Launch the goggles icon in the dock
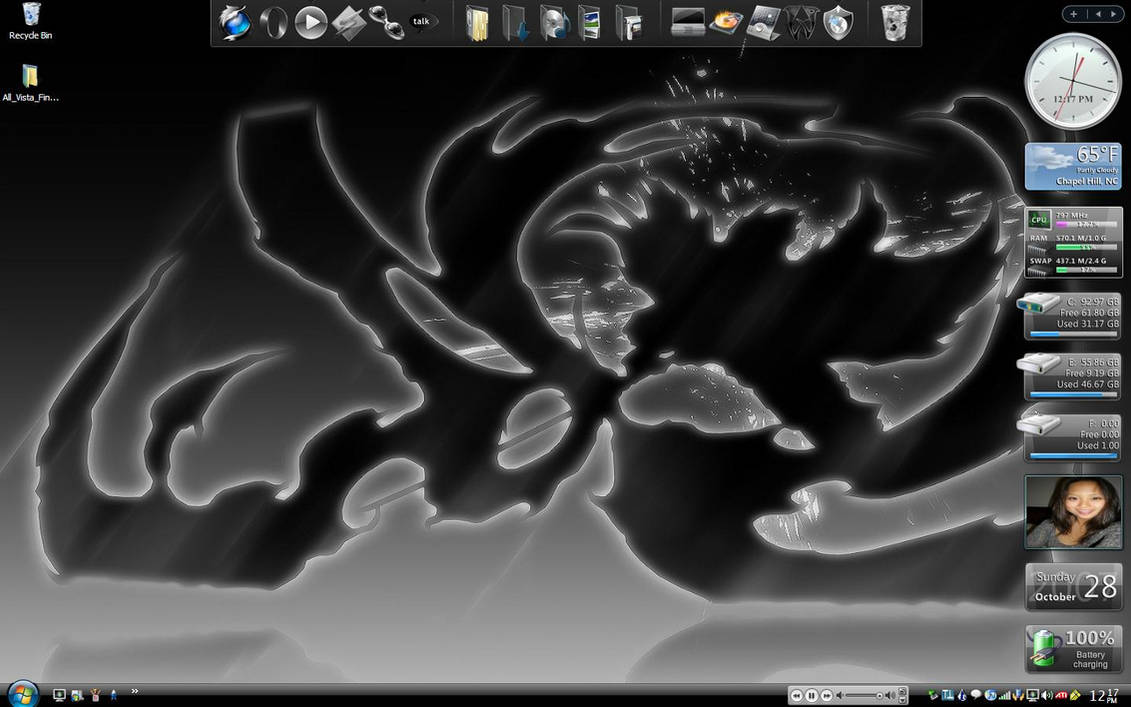Screen dimensions: 1131x707 (x=385, y=22)
